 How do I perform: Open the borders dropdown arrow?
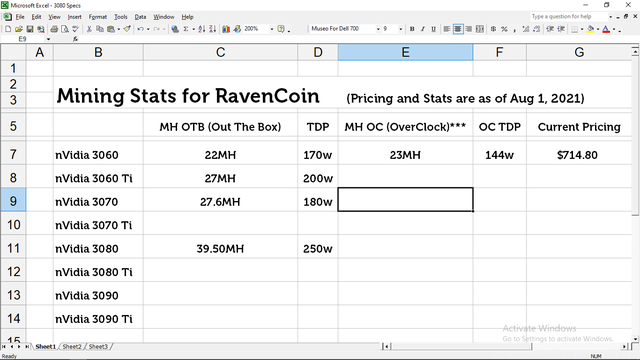[x=582, y=29]
